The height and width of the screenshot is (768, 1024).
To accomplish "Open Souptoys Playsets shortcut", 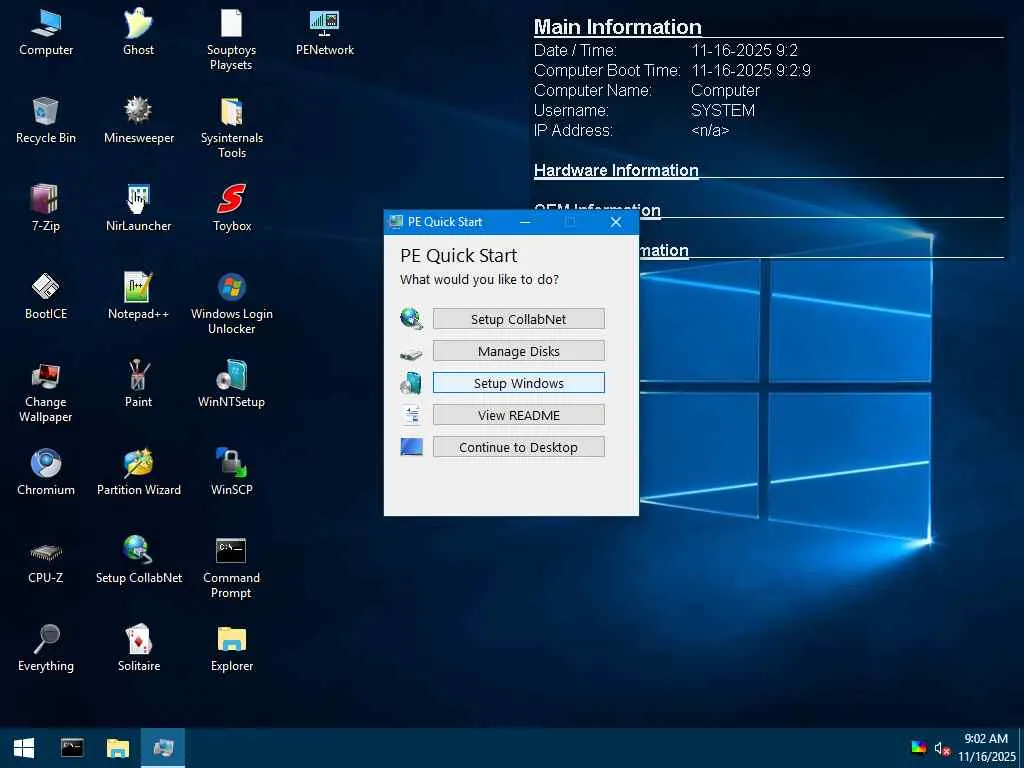I will 231,39.
